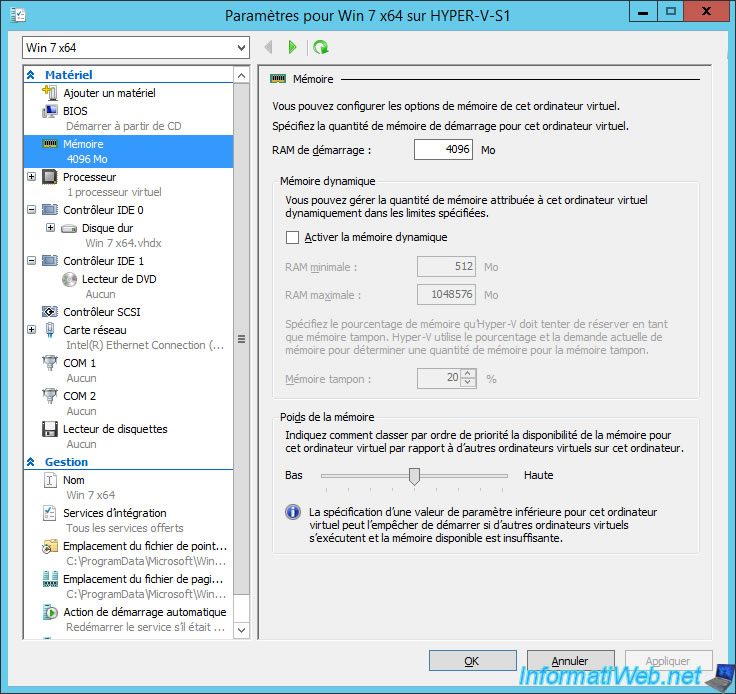736x694 pixels.
Task: Select Contrôleur SCSI in the tree
Action: [102, 312]
